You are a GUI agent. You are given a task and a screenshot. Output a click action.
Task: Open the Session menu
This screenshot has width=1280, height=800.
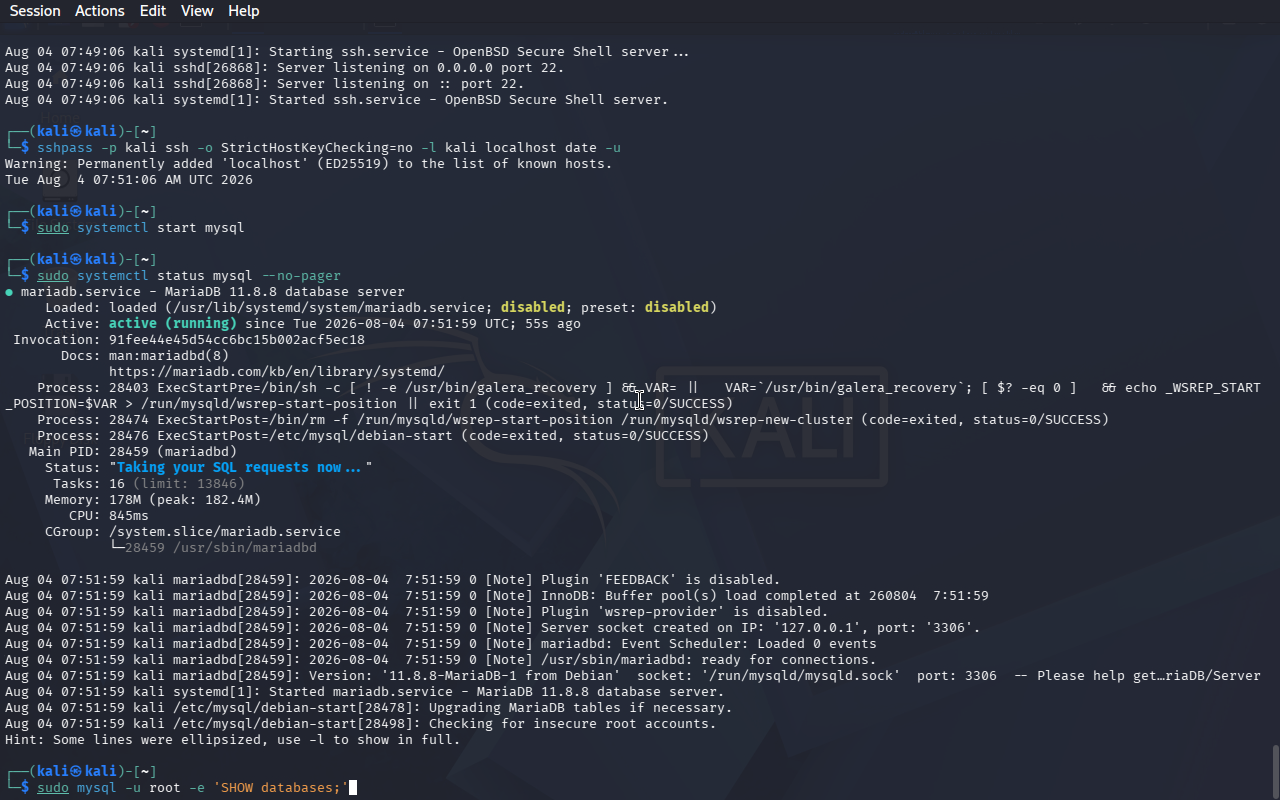click(35, 11)
